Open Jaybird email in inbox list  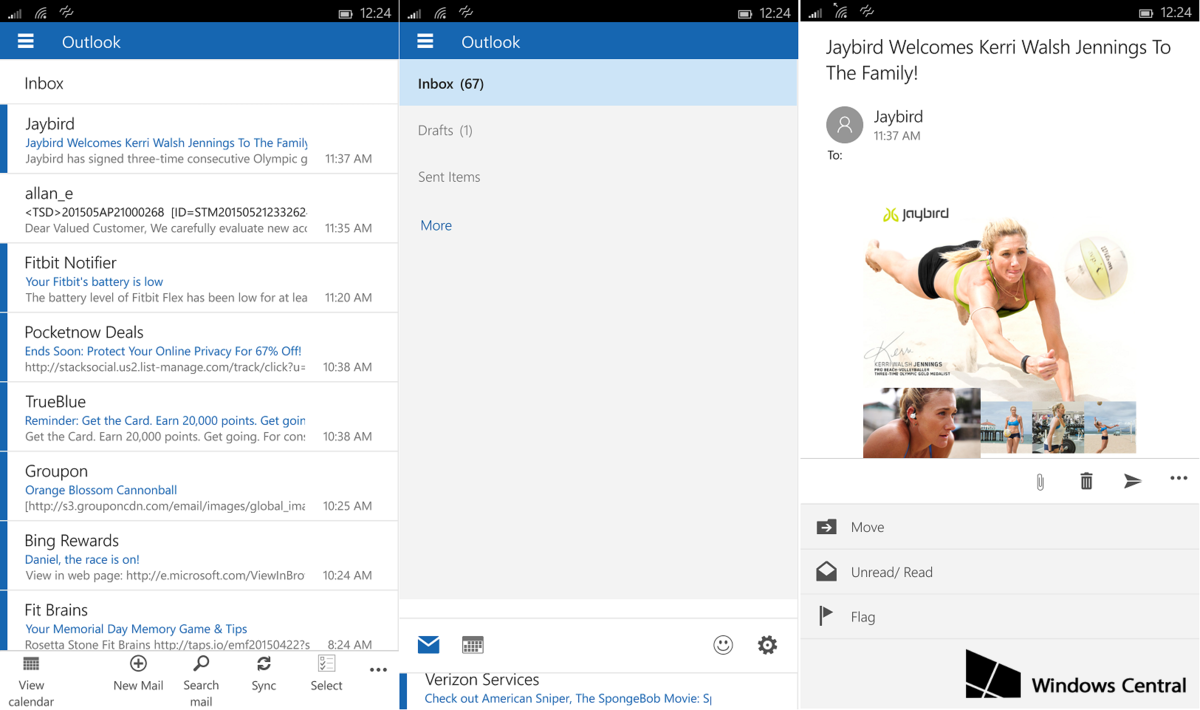point(199,139)
